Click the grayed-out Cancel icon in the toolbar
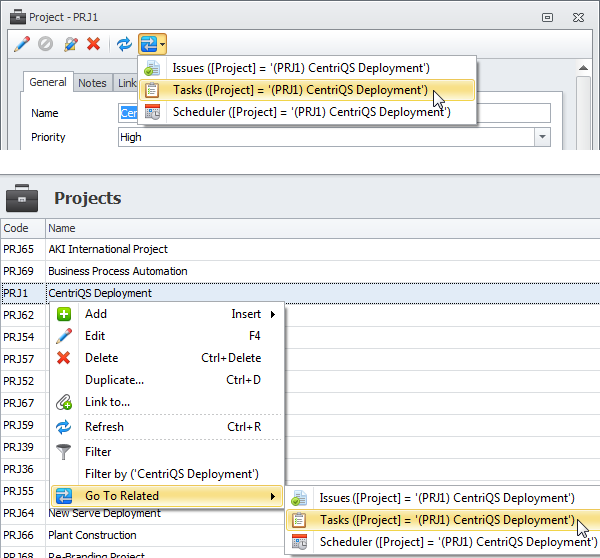 point(46,44)
